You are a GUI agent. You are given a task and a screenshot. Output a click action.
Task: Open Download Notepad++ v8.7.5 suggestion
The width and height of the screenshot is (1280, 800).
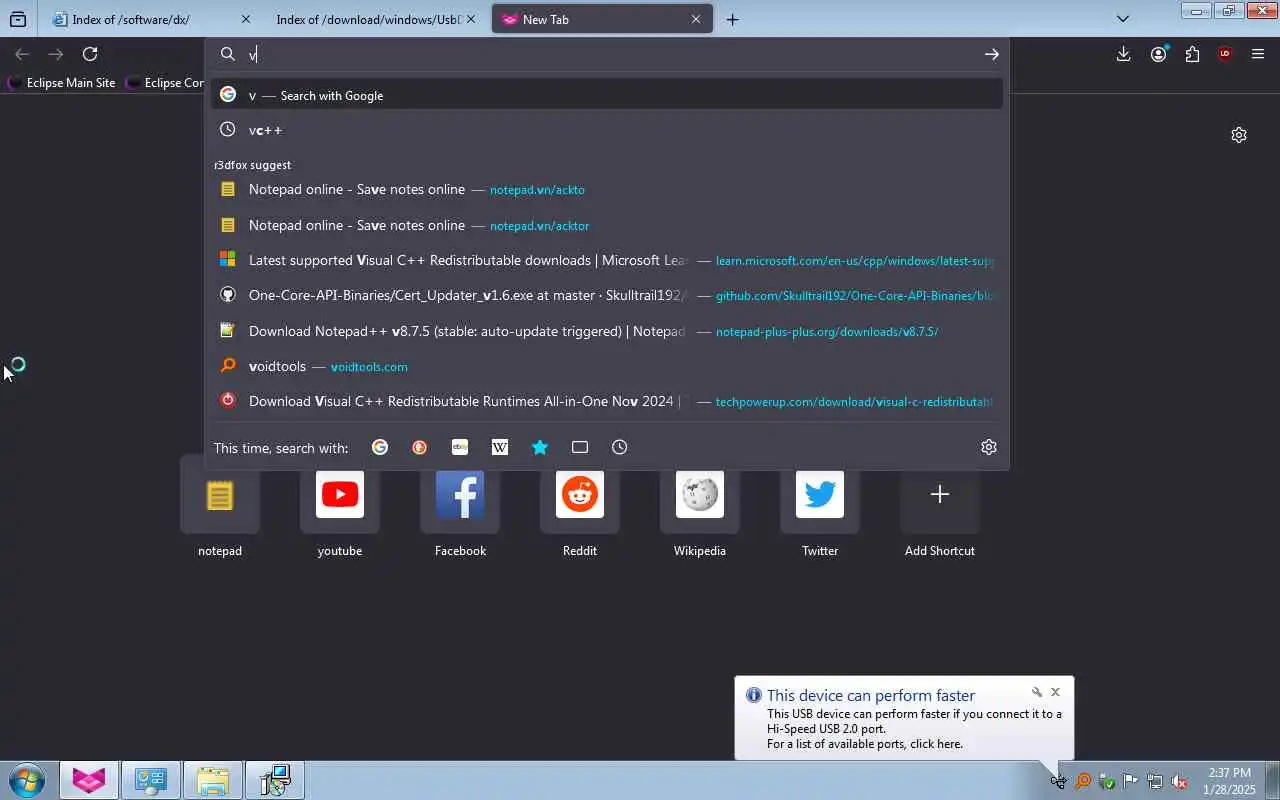point(607,331)
